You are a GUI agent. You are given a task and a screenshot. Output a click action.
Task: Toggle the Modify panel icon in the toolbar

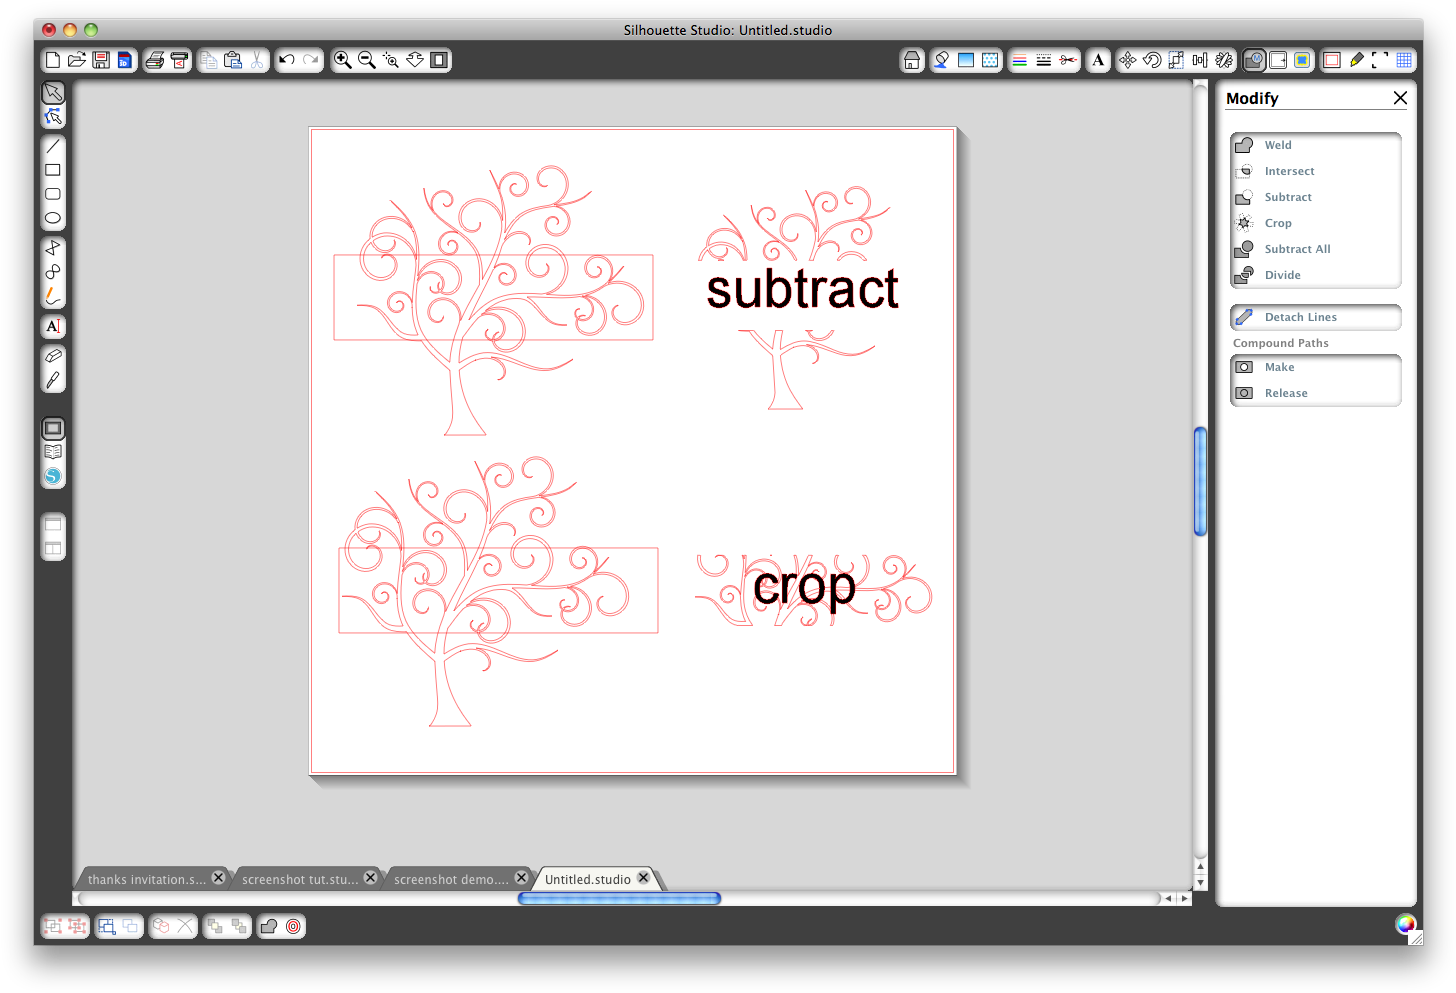(x=1254, y=60)
